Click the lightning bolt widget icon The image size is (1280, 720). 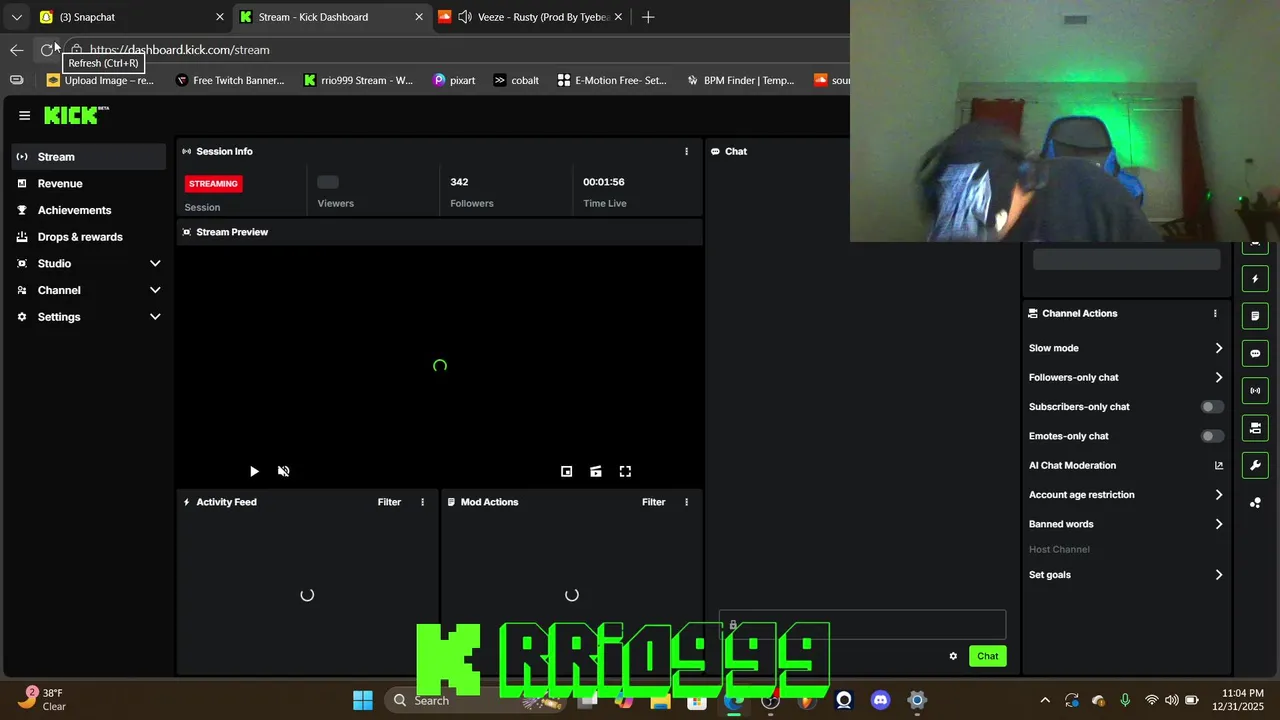pyautogui.click(x=1255, y=279)
